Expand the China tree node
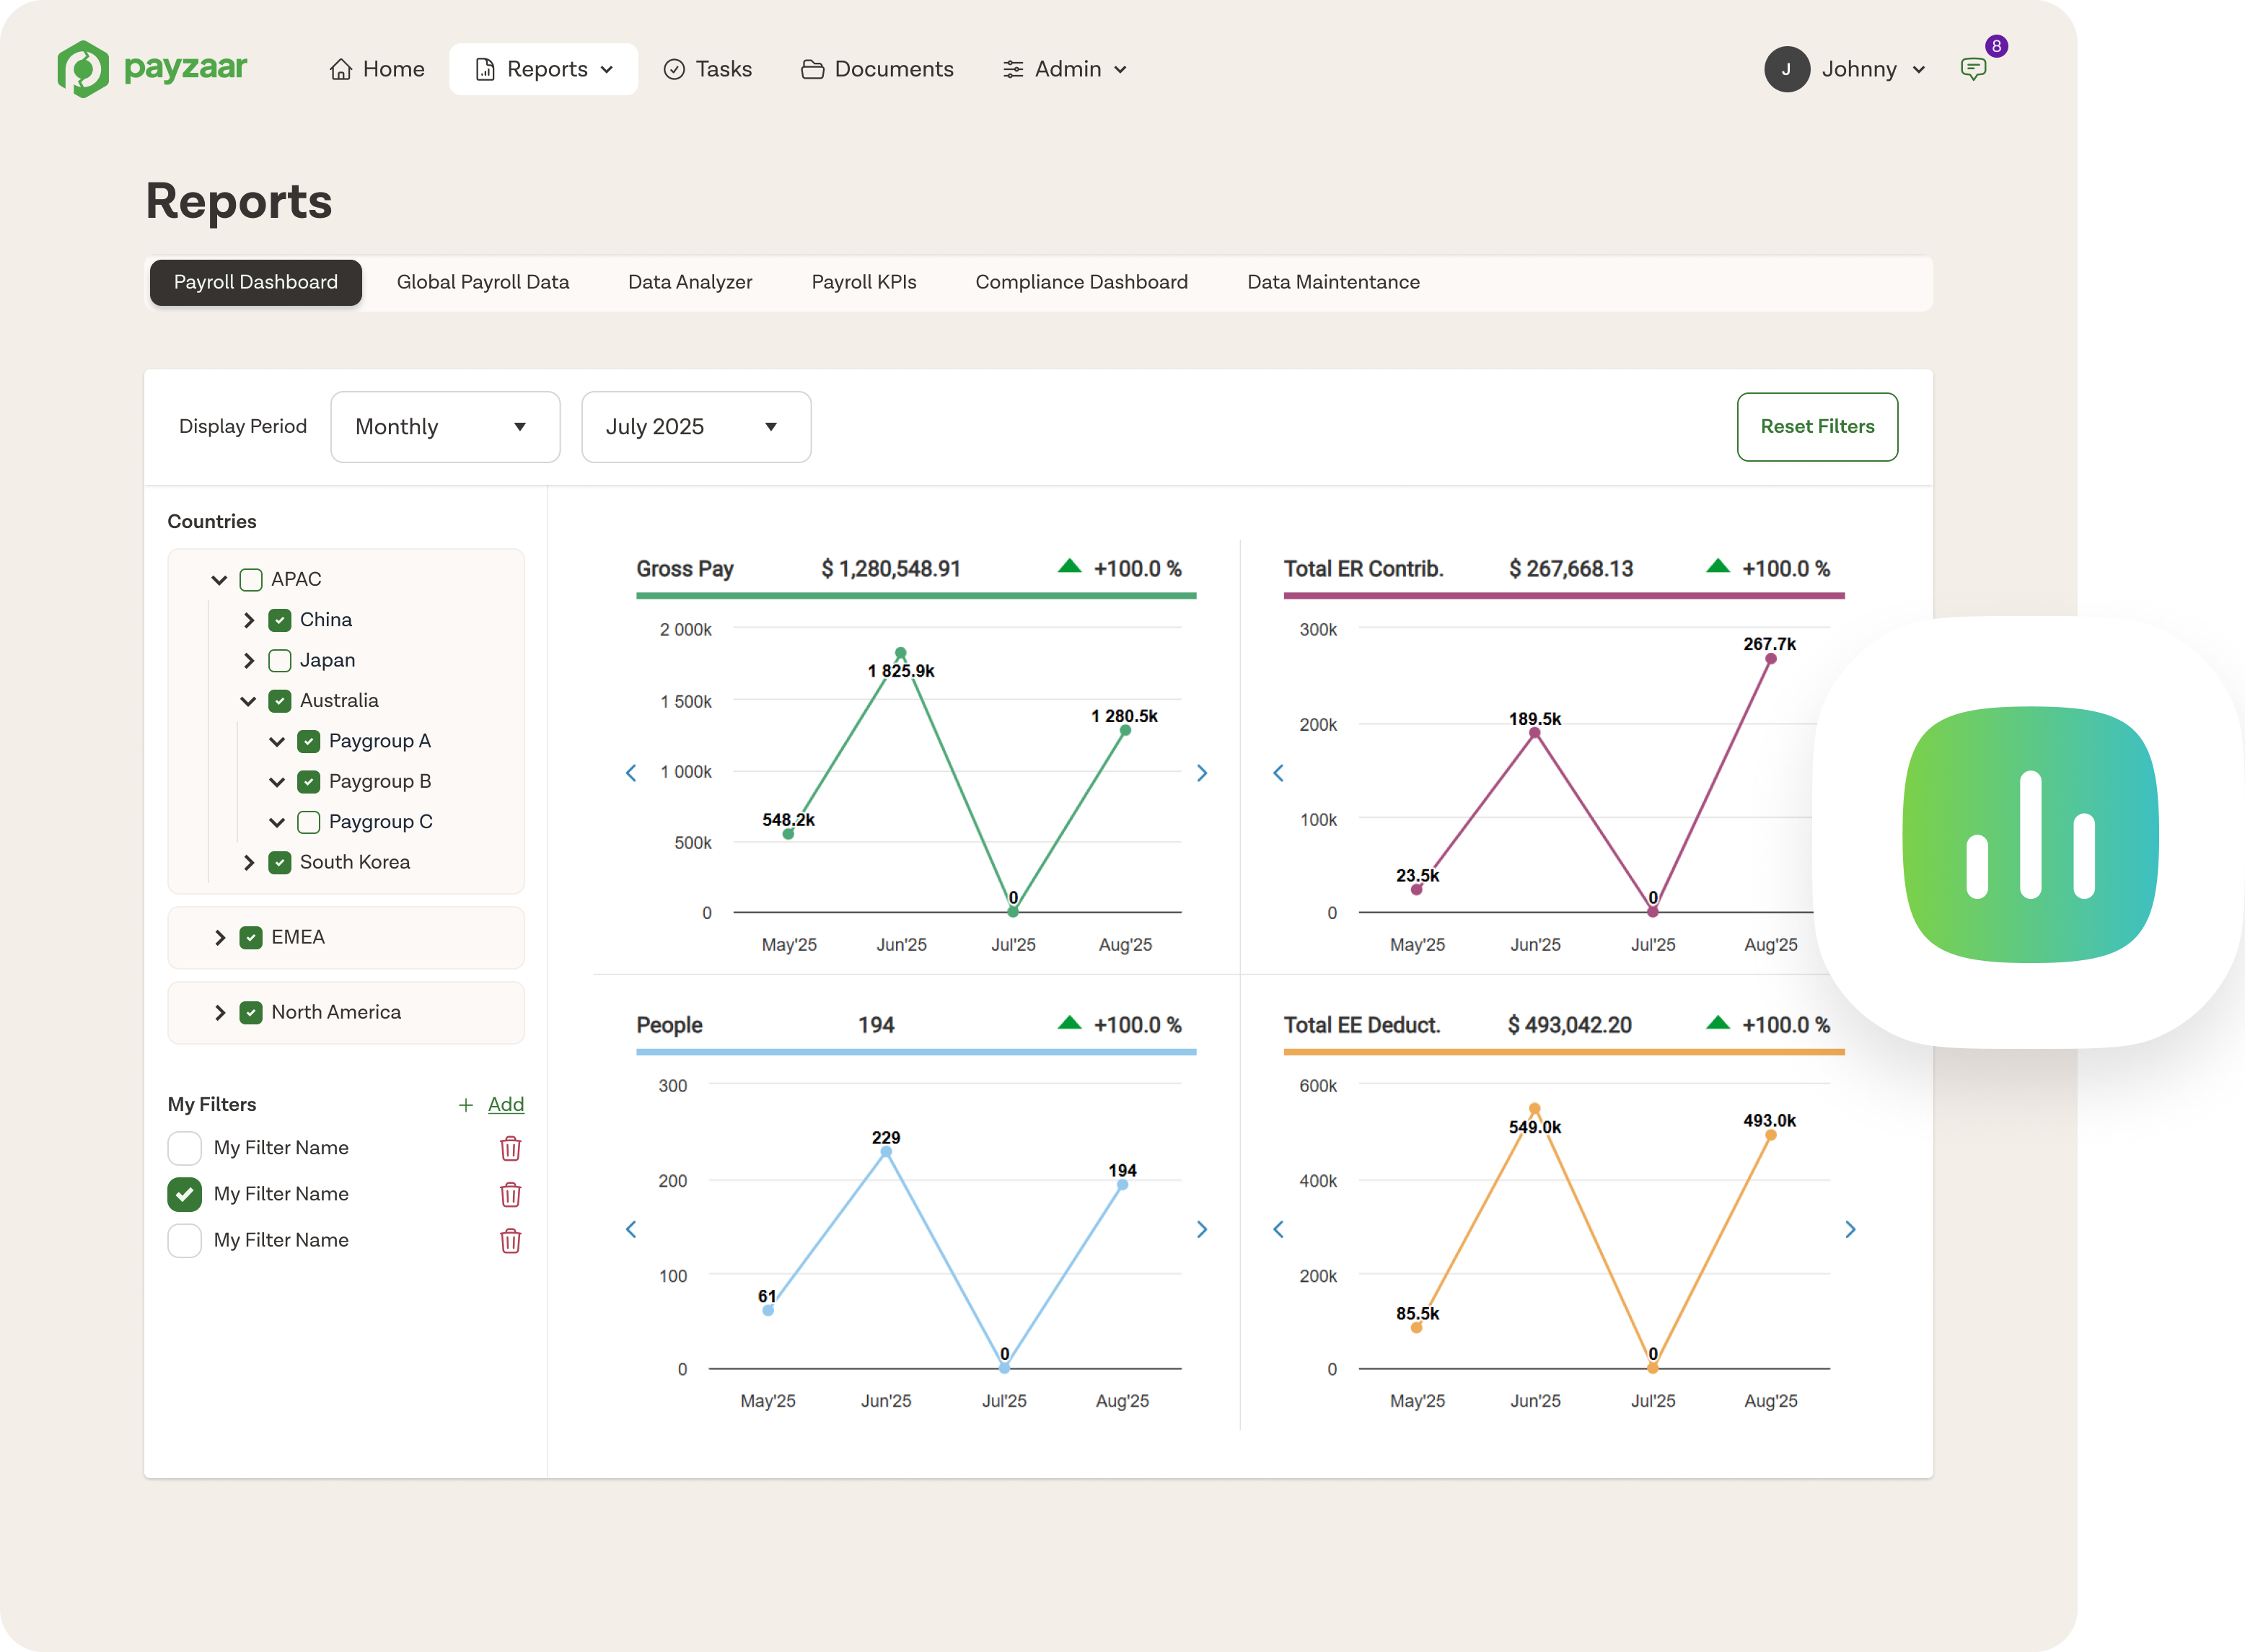 [249, 620]
